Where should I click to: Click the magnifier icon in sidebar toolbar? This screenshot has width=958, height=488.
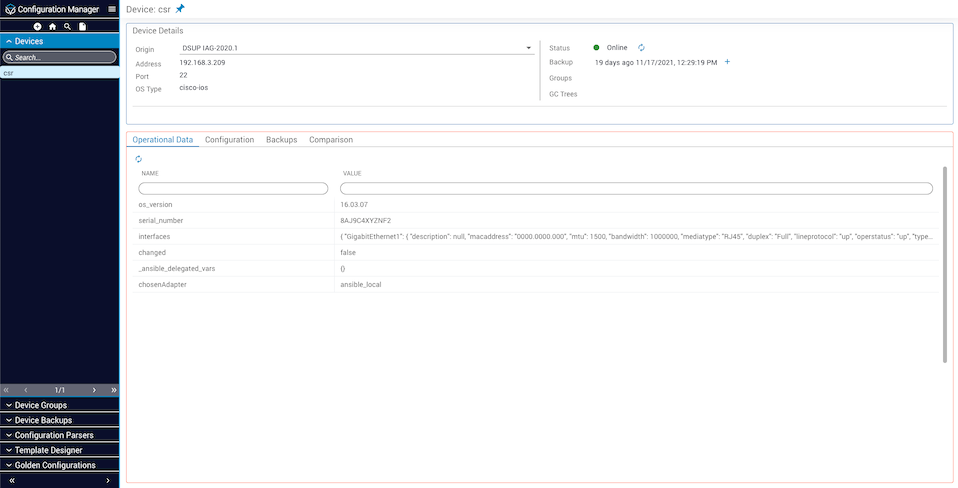pyautogui.click(x=67, y=26)
